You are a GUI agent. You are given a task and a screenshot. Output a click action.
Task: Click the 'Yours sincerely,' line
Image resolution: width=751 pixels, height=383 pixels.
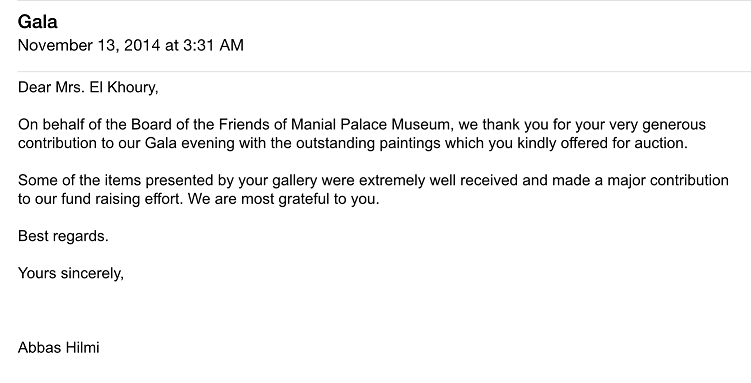(x=71, y=273)
